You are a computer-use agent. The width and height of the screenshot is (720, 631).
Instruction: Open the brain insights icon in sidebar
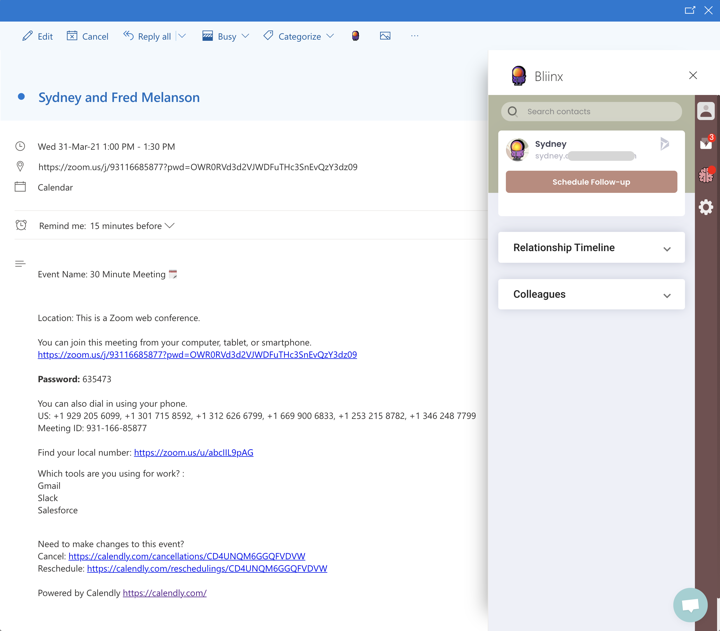(706, 175)
